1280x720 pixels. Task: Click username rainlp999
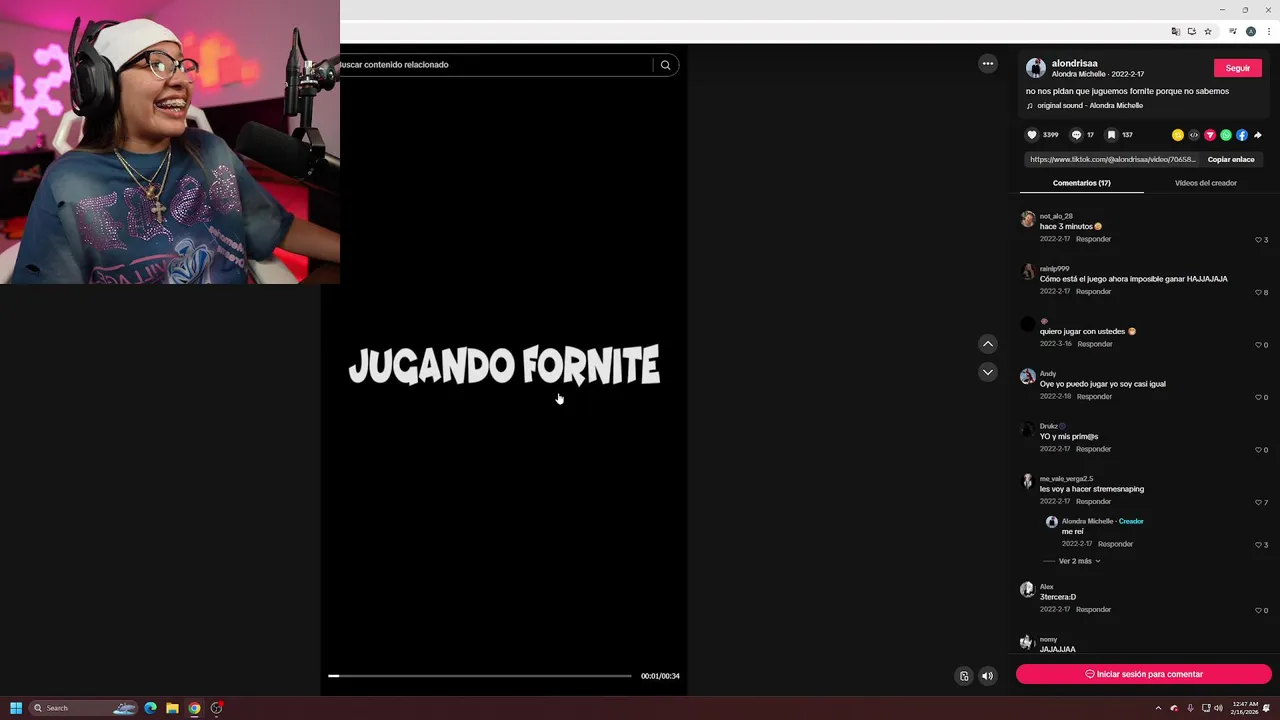click(x=1054, y=269)
